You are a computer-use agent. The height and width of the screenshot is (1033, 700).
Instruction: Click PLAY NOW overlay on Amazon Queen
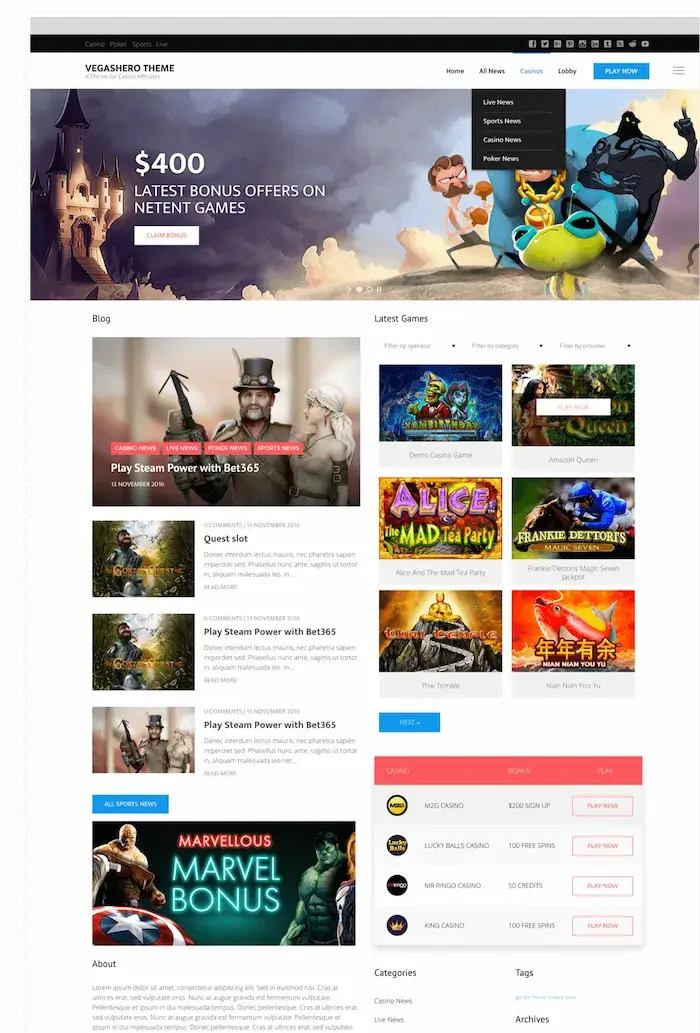coord(573,407)
